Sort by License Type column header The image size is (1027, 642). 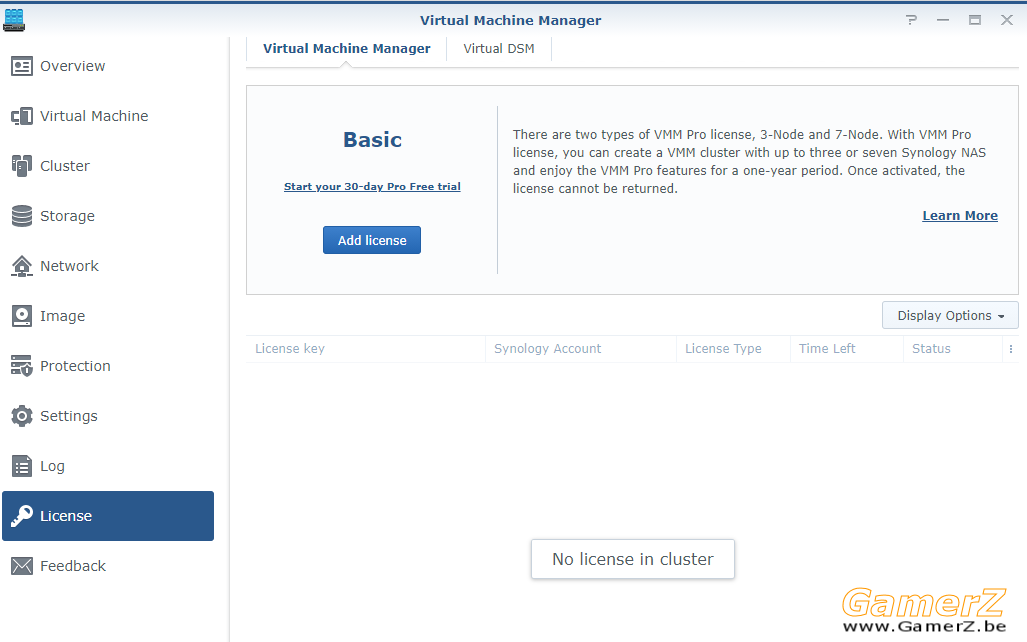734,349
